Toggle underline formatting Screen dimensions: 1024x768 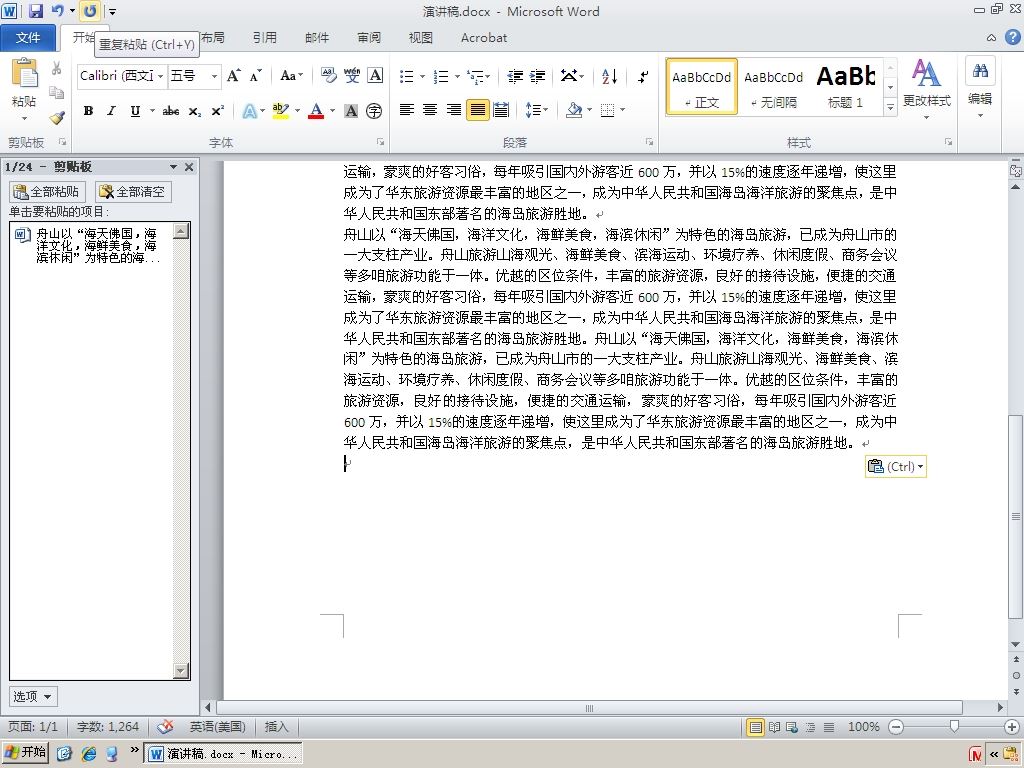coord(135,111)
